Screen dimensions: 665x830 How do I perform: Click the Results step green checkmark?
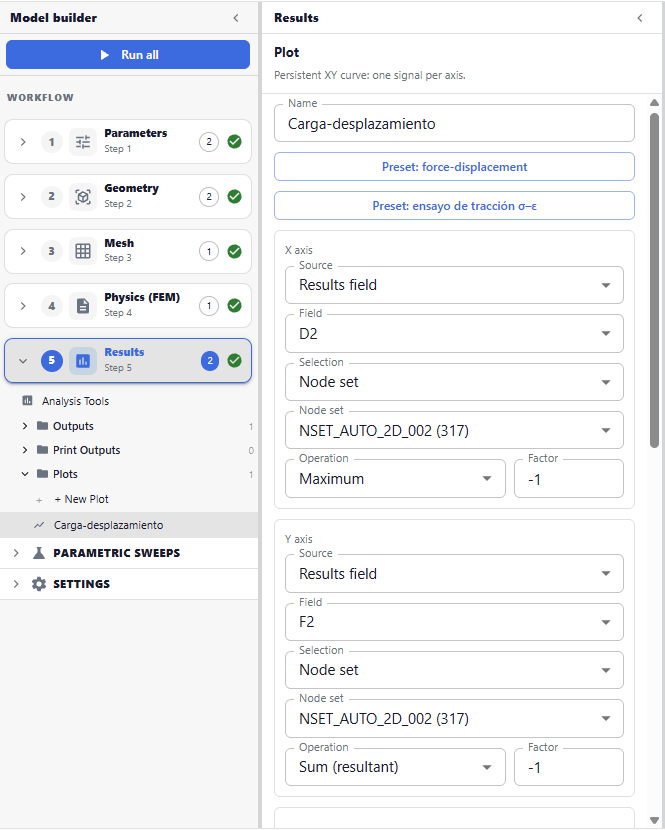click(235, 361)
